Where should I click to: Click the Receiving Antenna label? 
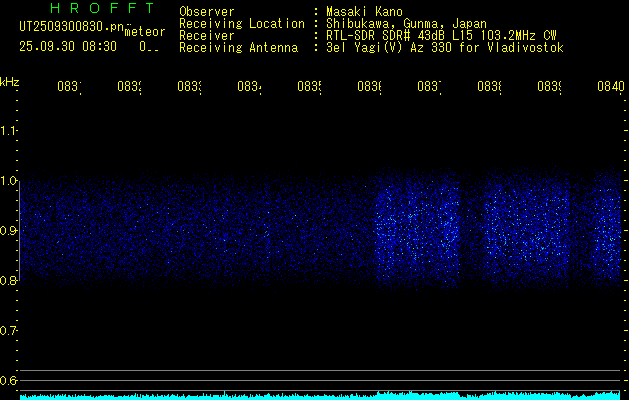[x=239, y=48]
